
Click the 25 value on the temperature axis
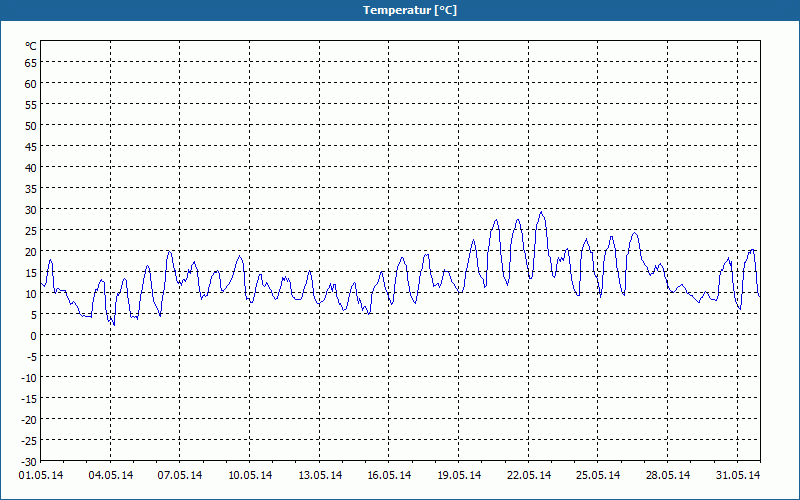[x=31, y=231]
